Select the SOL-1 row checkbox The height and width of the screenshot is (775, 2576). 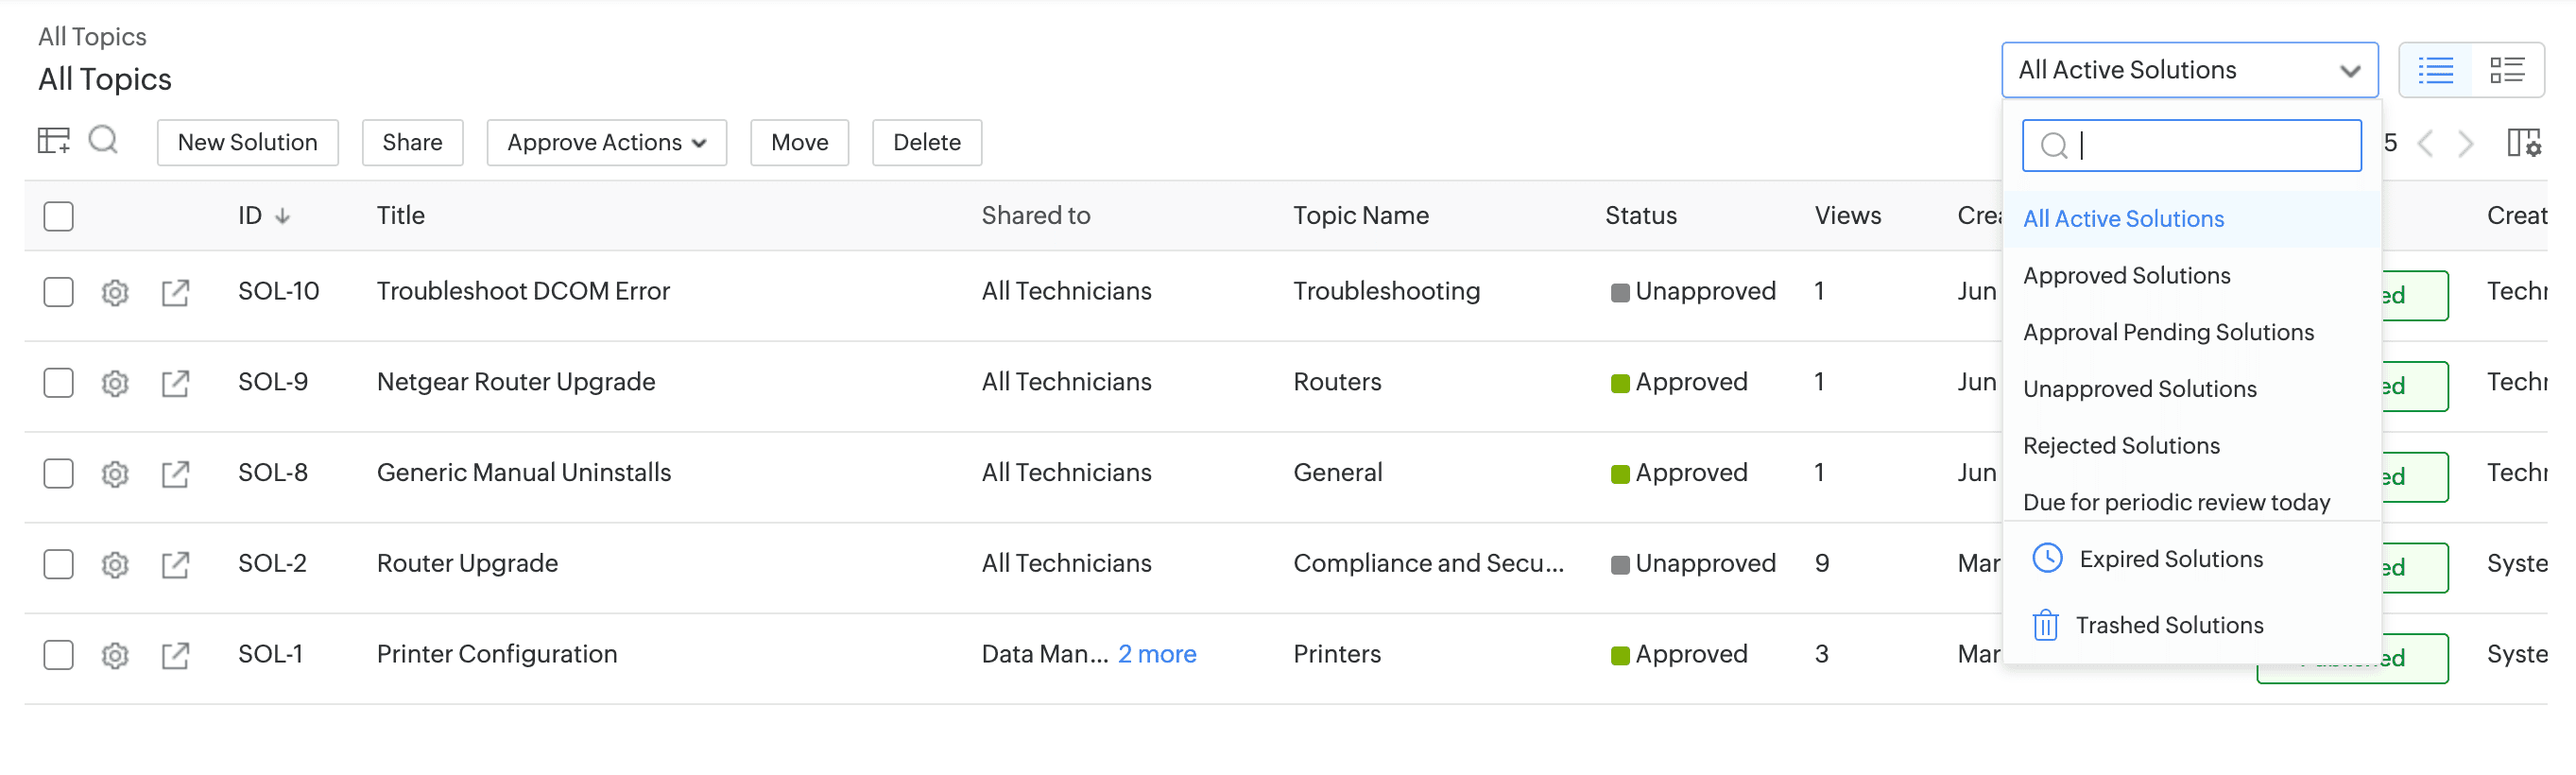[x=59, y=655]
